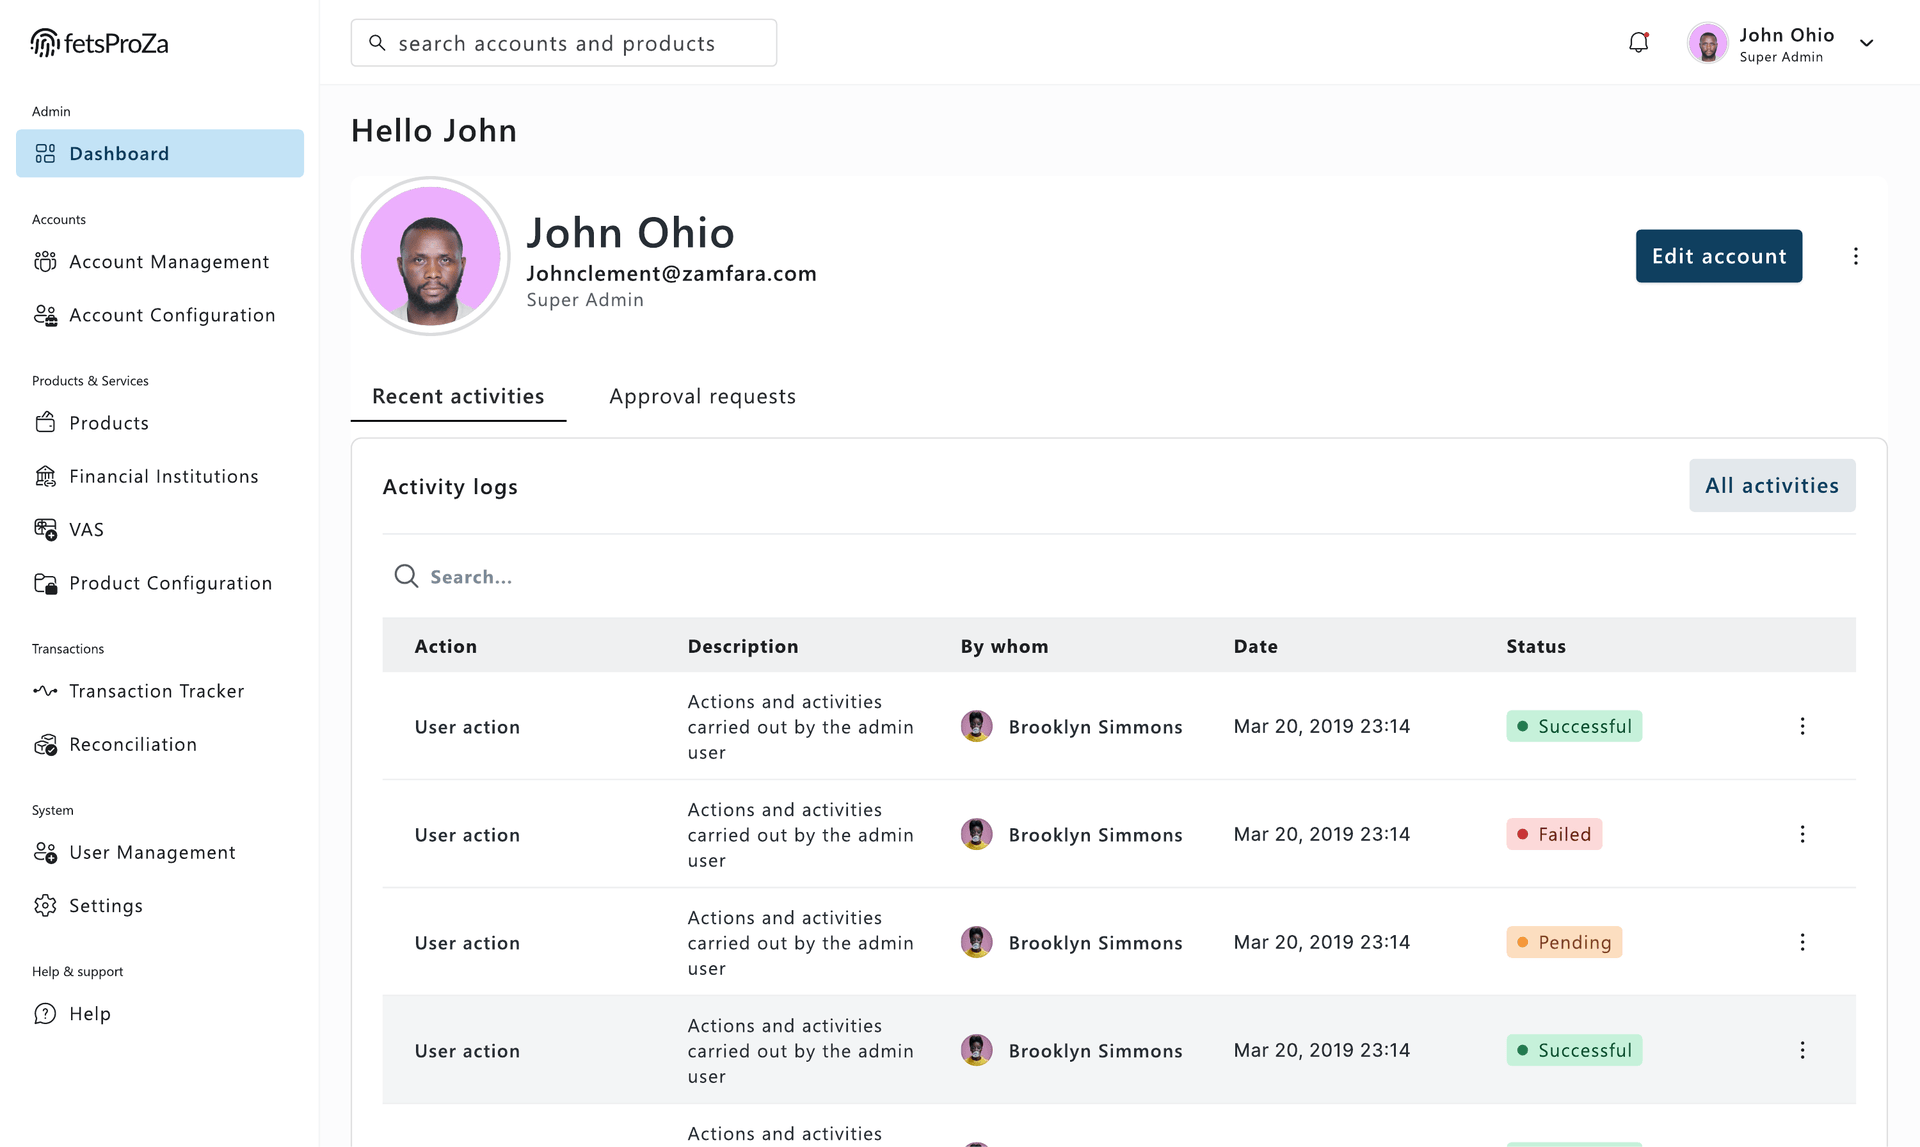1920x1147 pixels.
Task: Open notifications bell icon
Action: pyautogui.click(x=1638, y=42)
